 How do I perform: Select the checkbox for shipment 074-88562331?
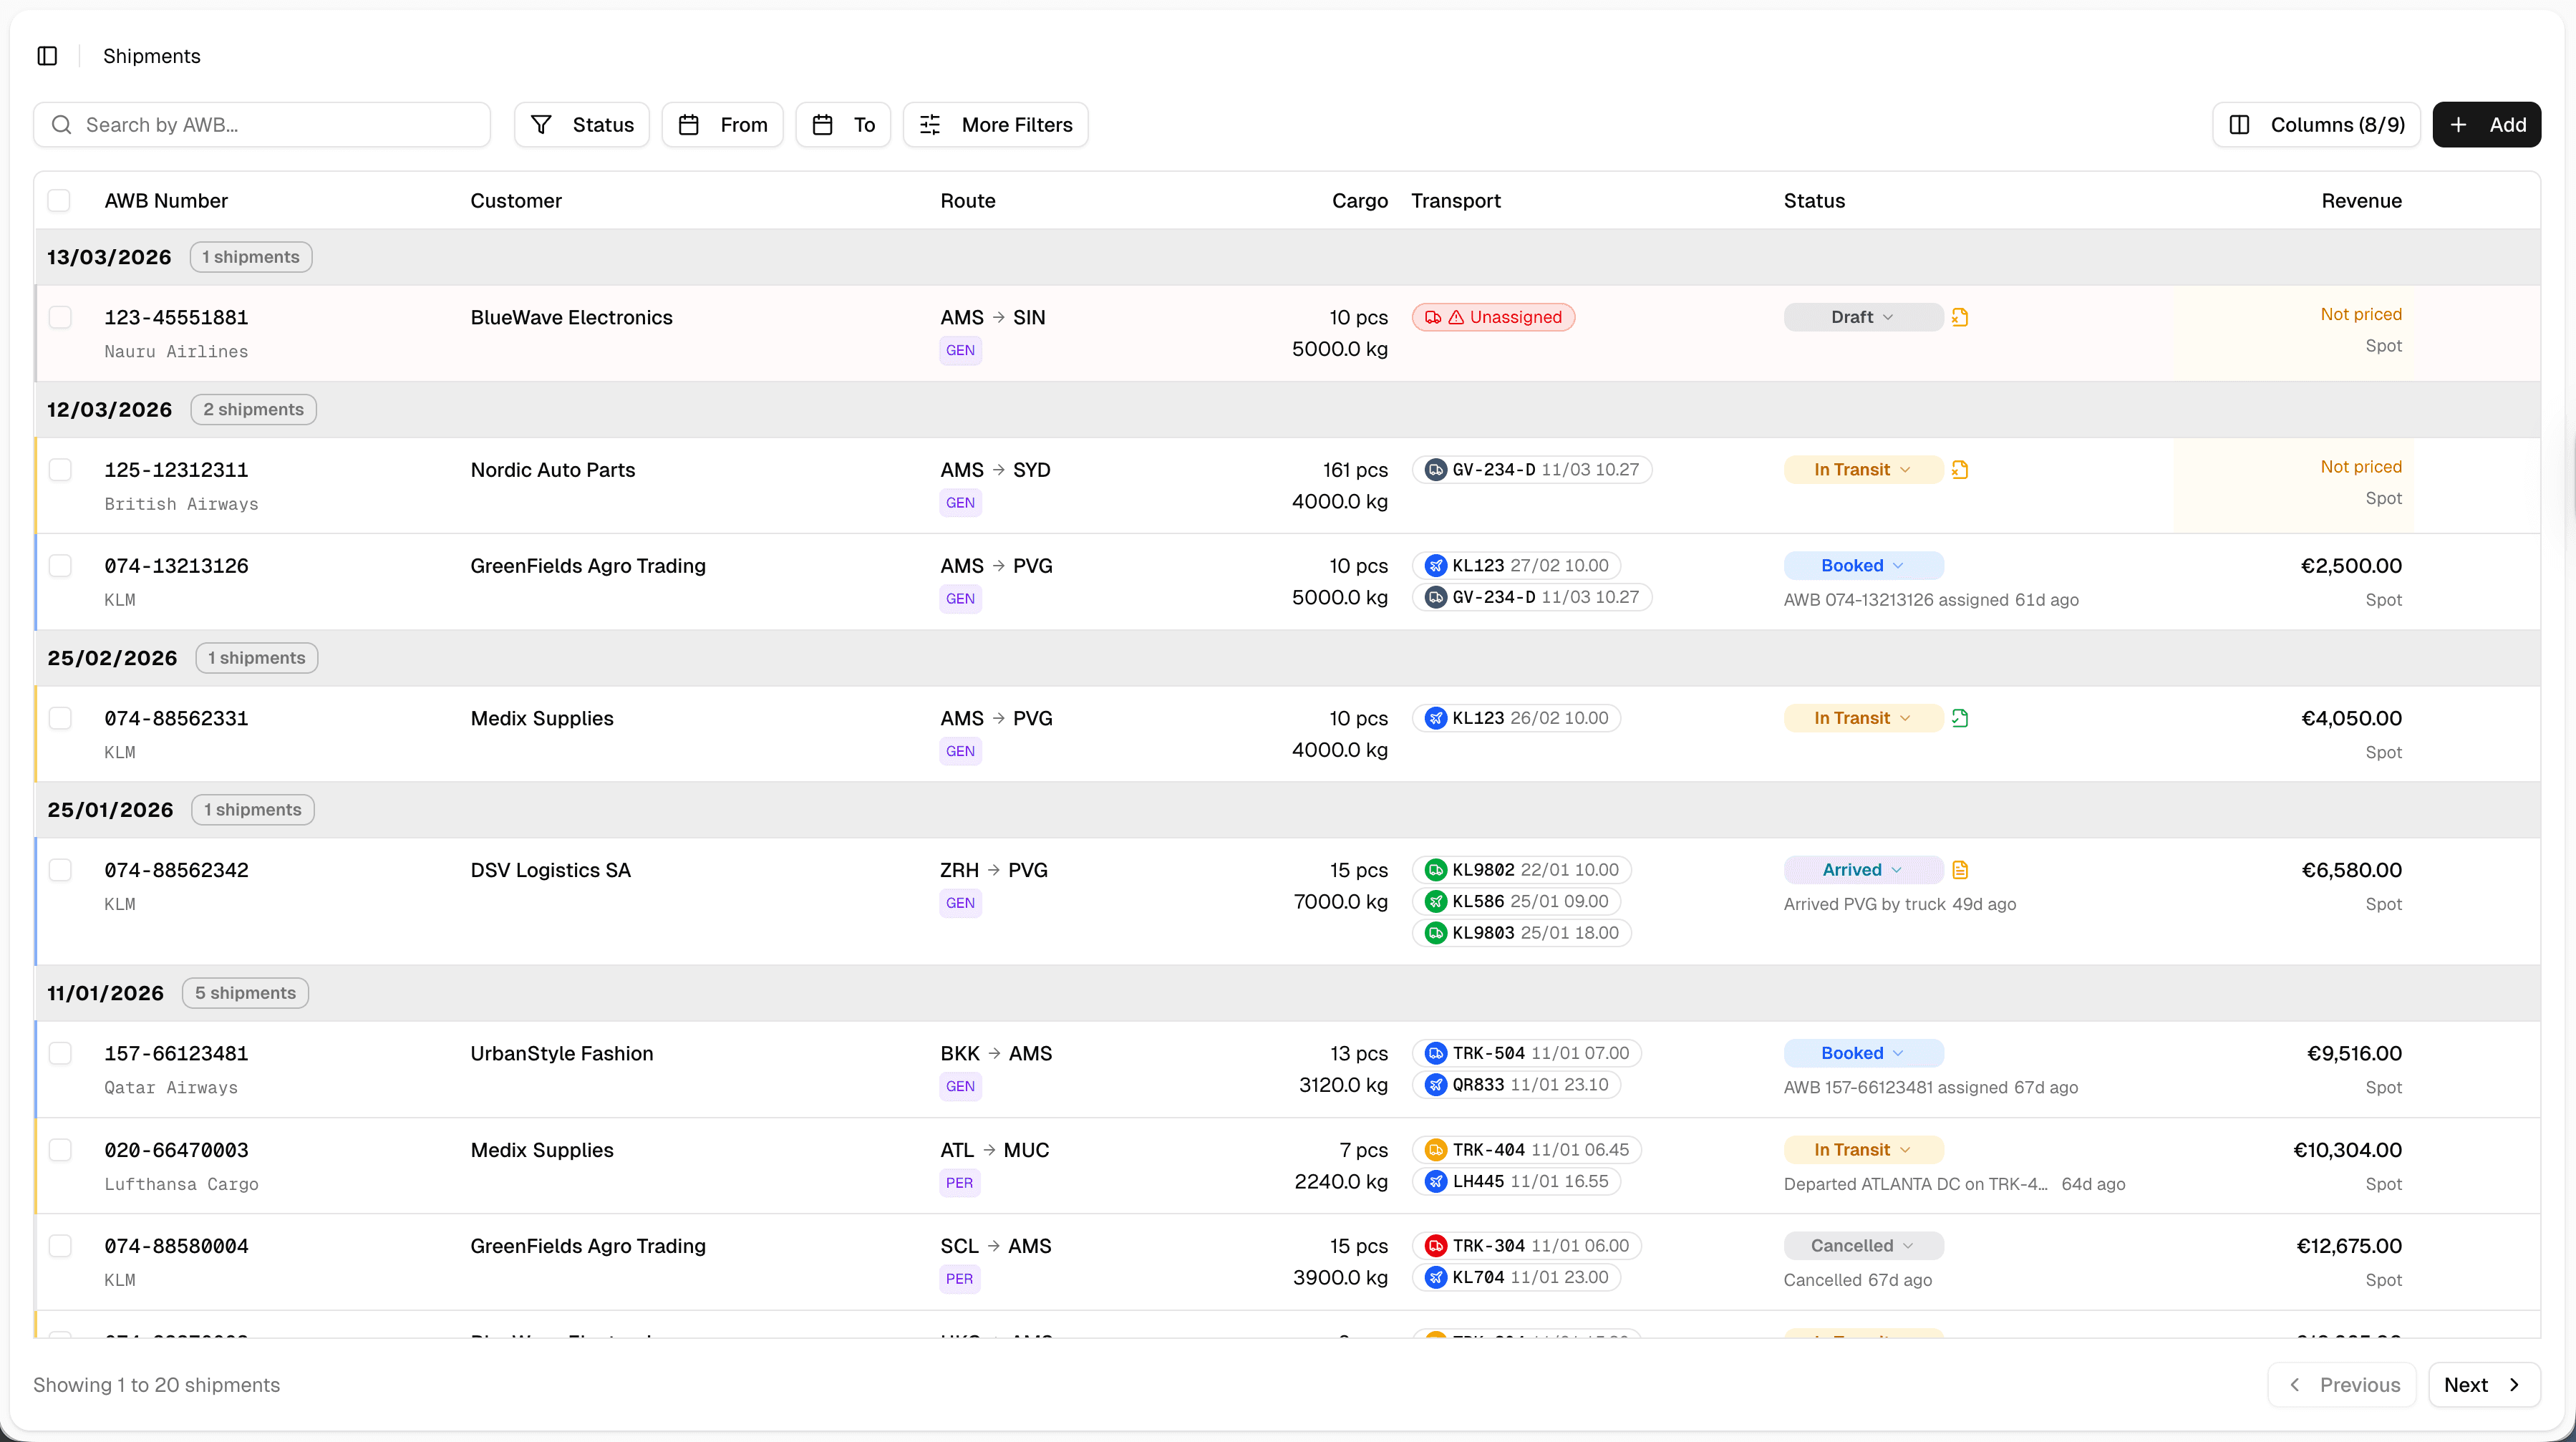61,718
